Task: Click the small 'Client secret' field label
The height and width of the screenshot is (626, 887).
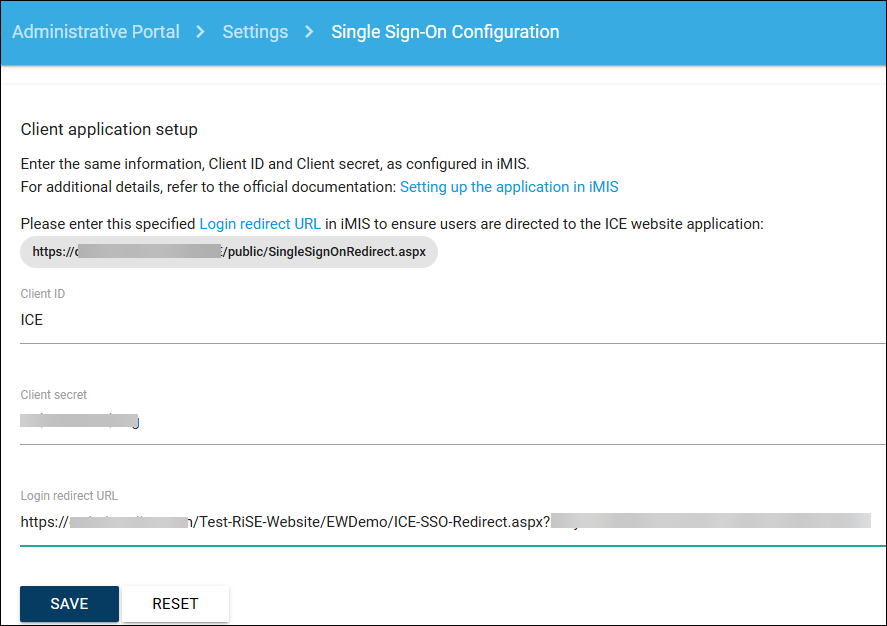Action: pyautogui.click(x=54, y=395)
